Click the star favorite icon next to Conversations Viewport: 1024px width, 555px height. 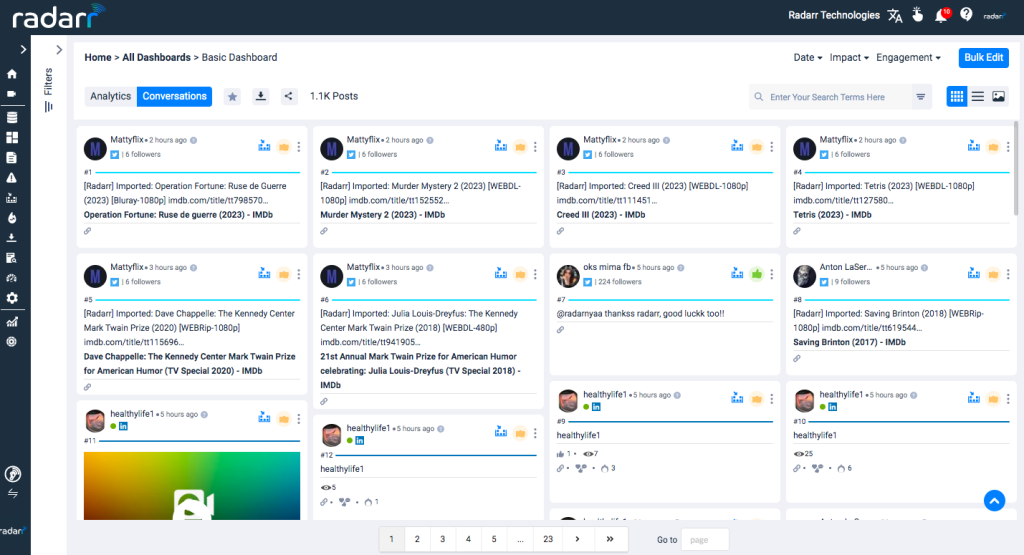(x=232, y=97)
